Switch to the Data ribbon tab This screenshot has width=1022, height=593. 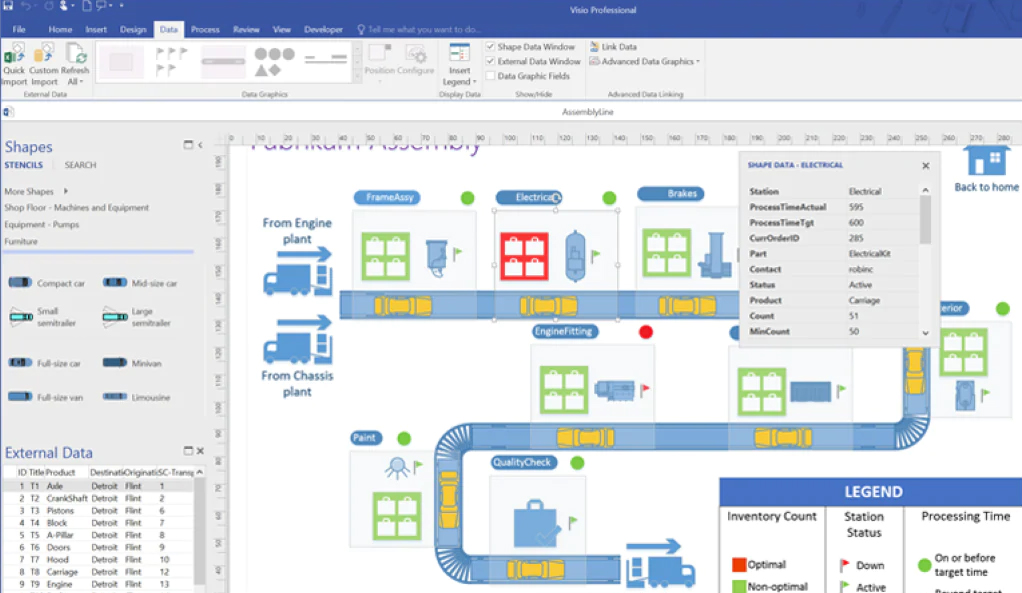coord(168,29)
